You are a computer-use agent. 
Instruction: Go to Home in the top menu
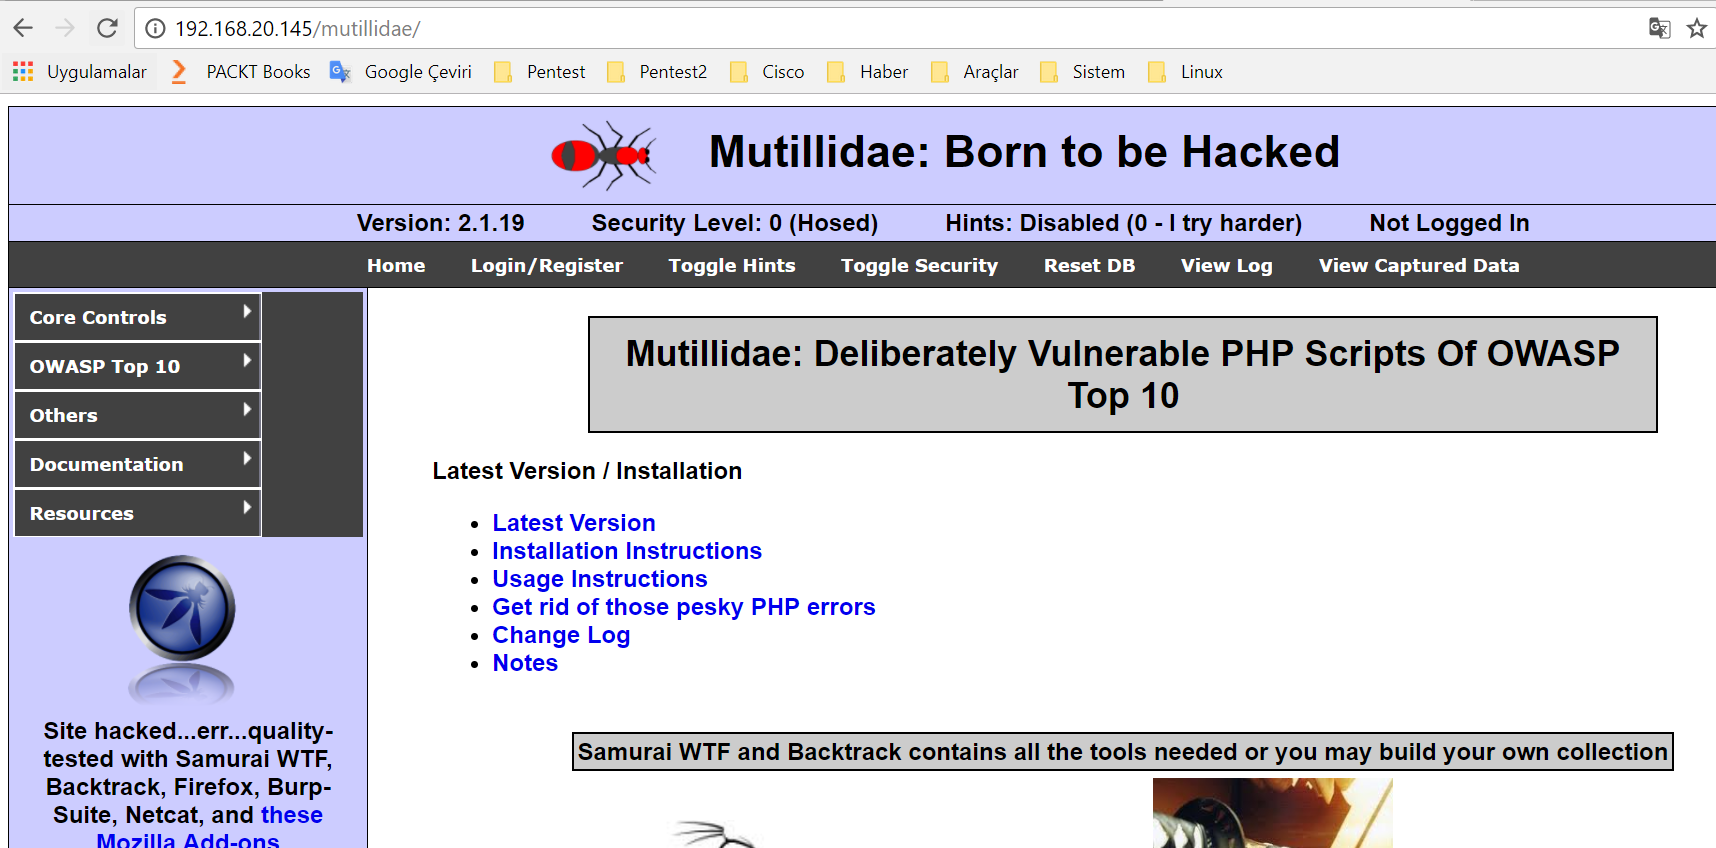coord(396,266)
